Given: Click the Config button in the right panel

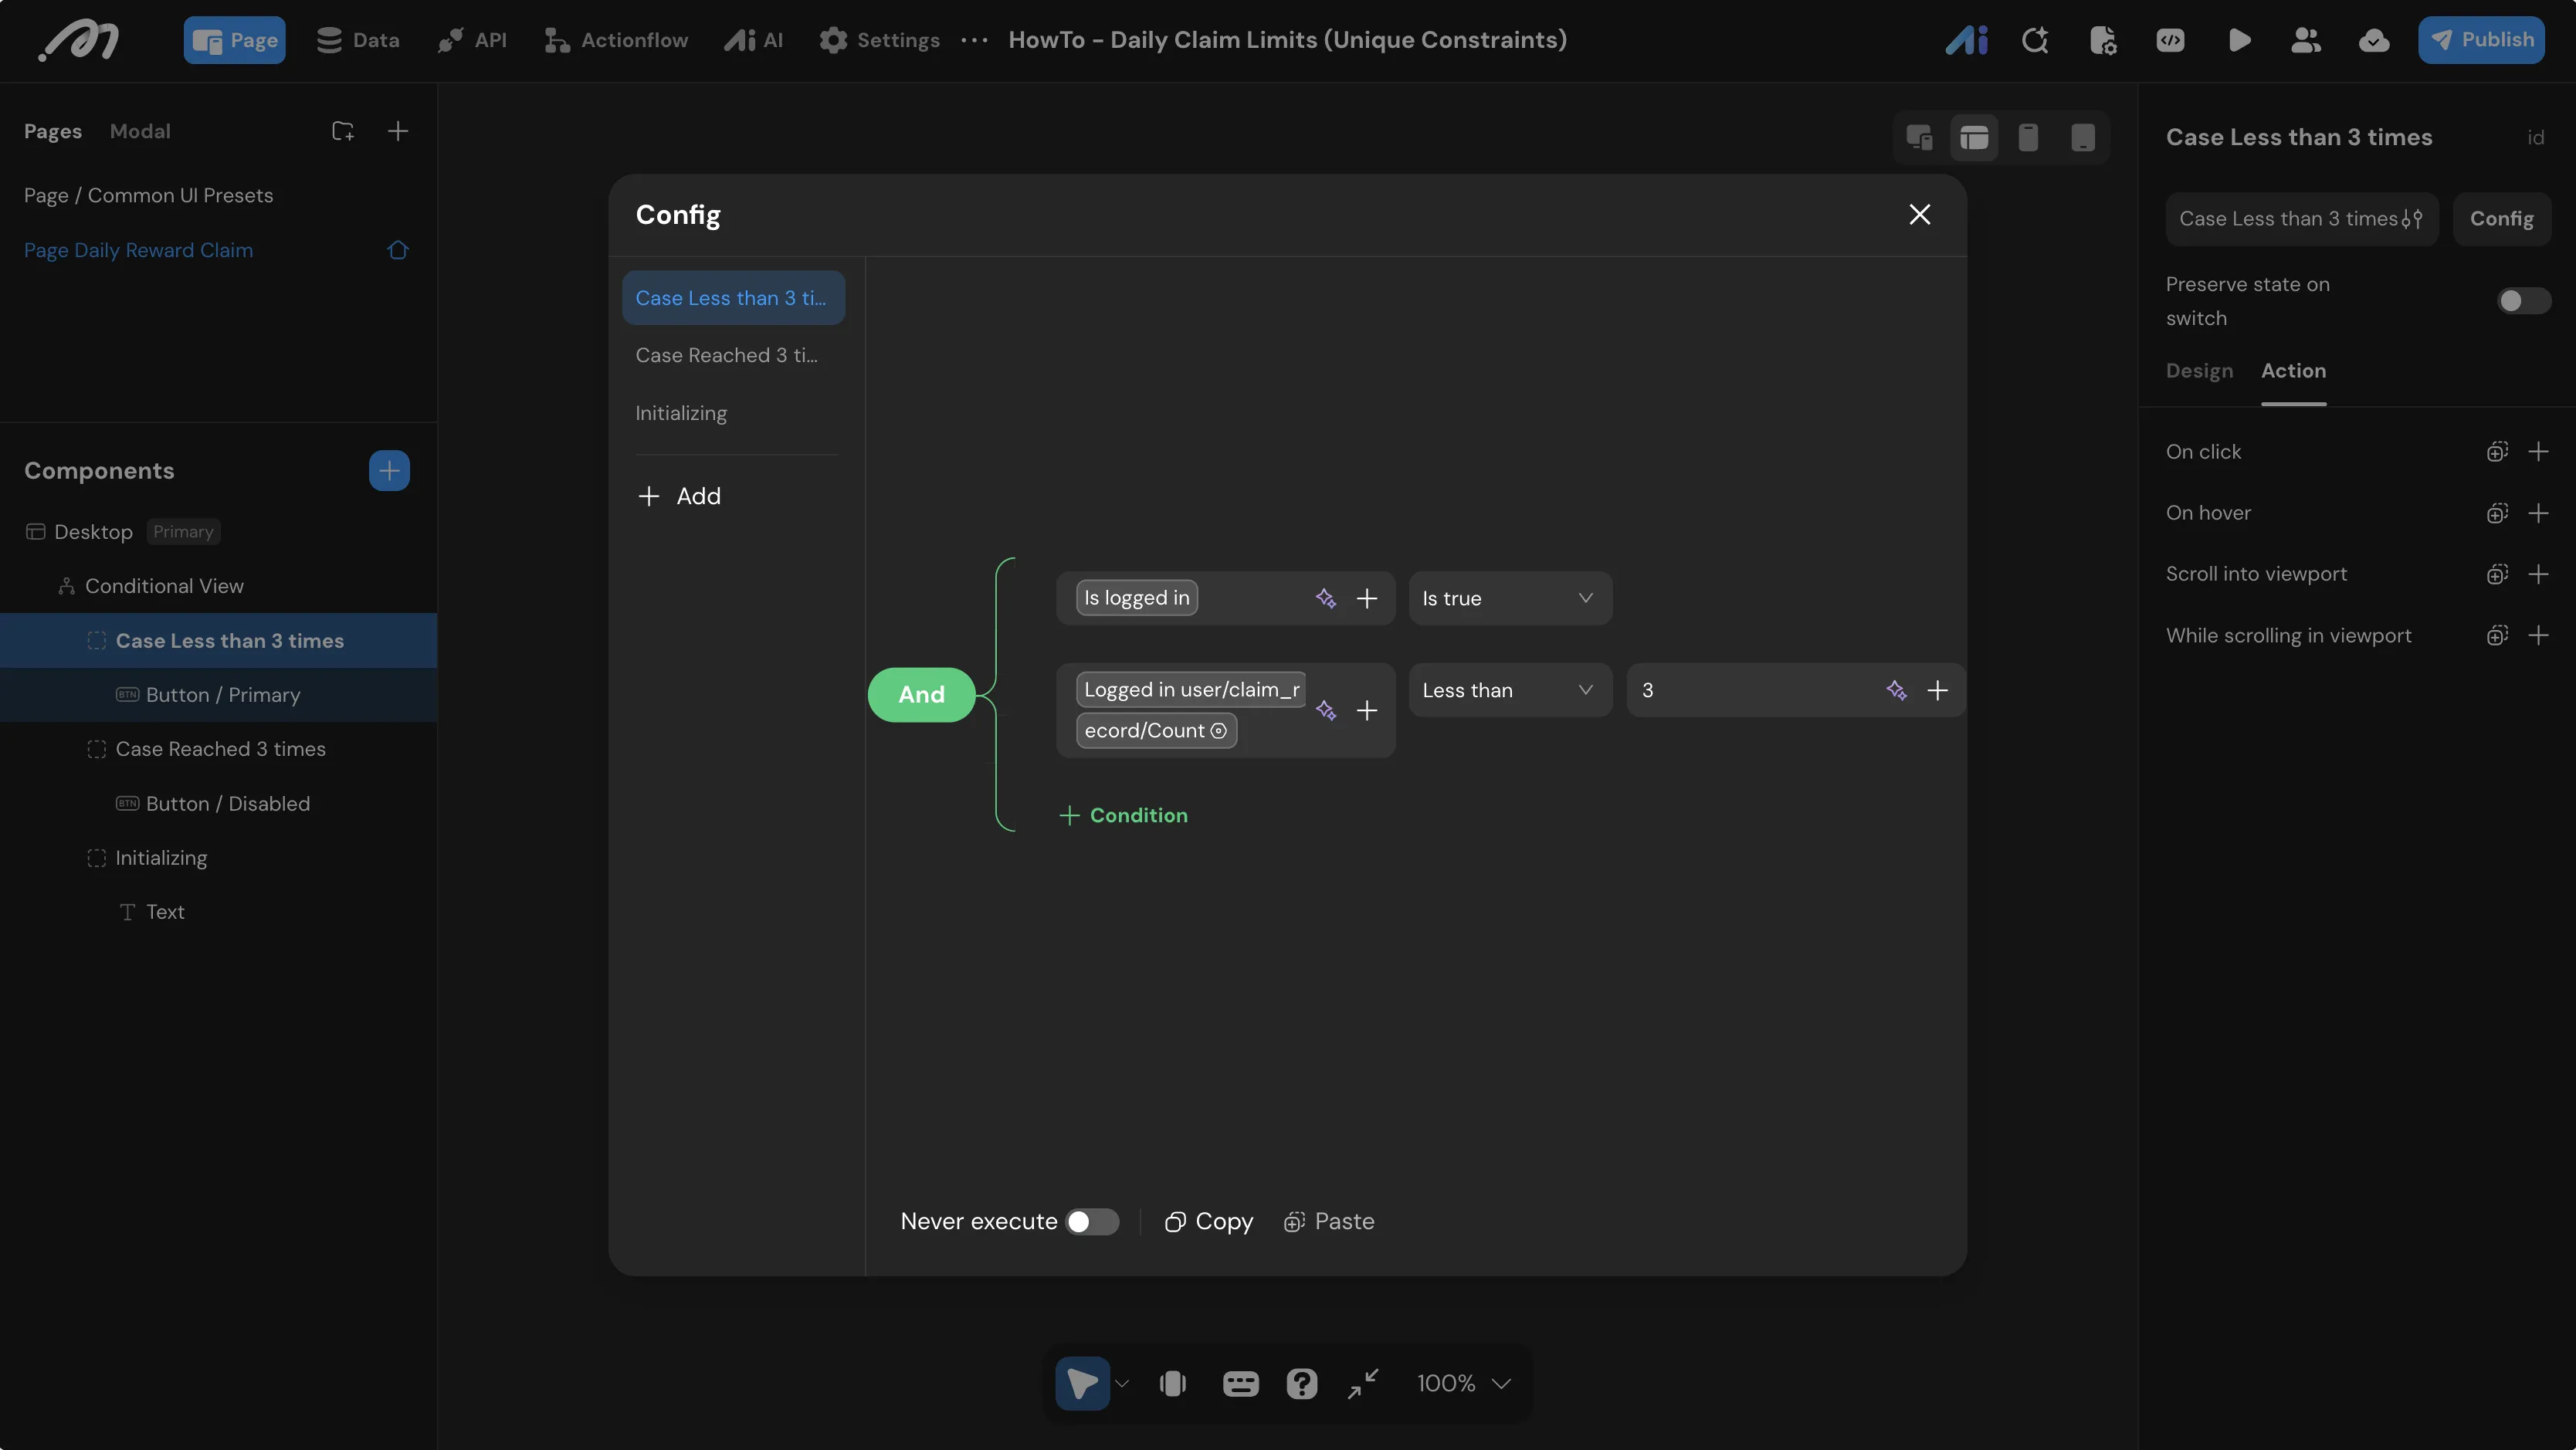Looking at the screenshot, I should coord(2501,219).
